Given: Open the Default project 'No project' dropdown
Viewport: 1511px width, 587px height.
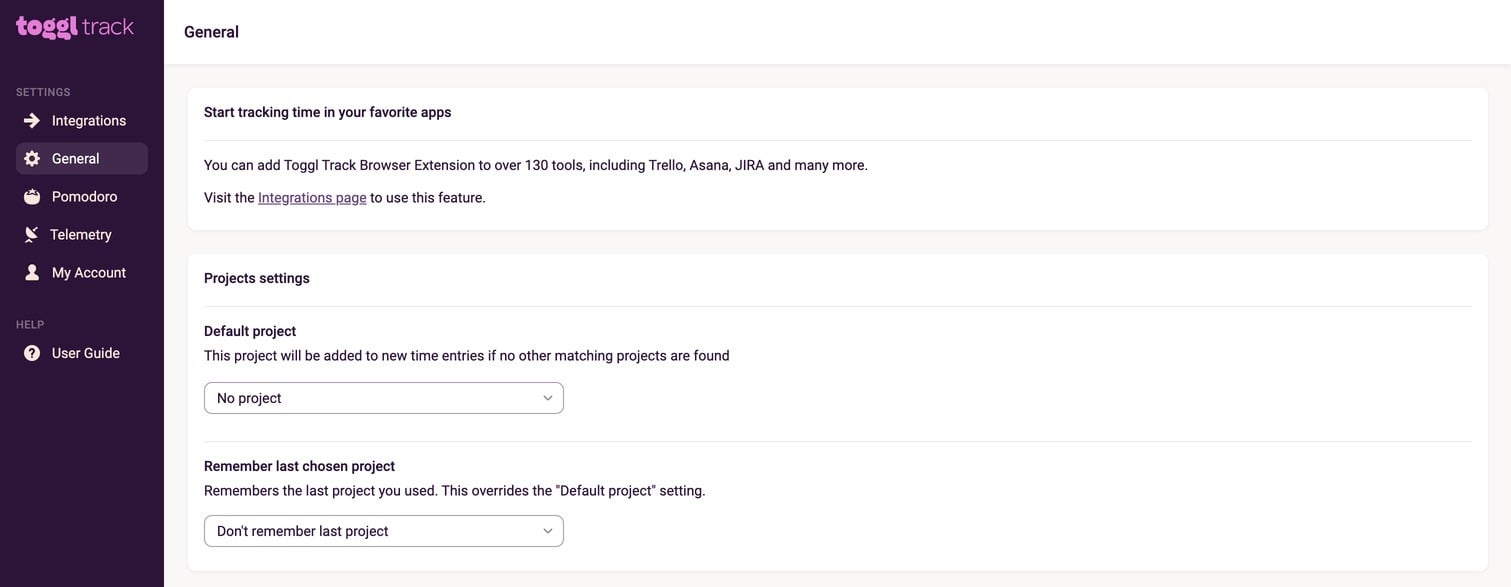Looking at the screenshot, I should coord(370,398).
